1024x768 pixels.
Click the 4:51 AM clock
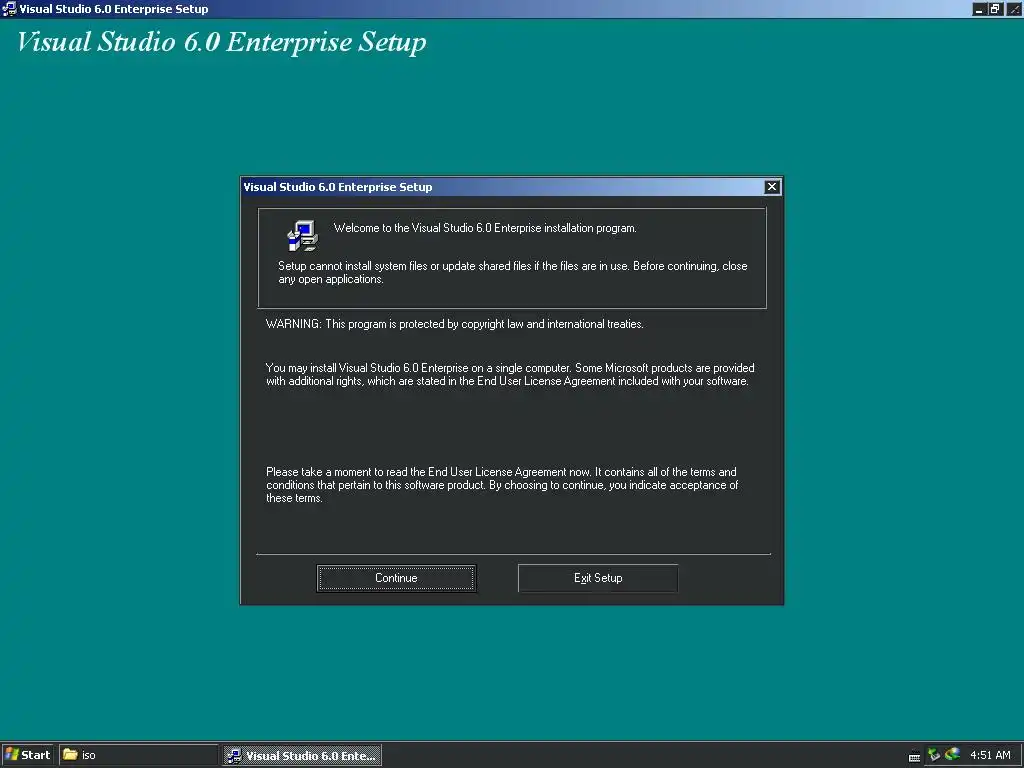990,755
